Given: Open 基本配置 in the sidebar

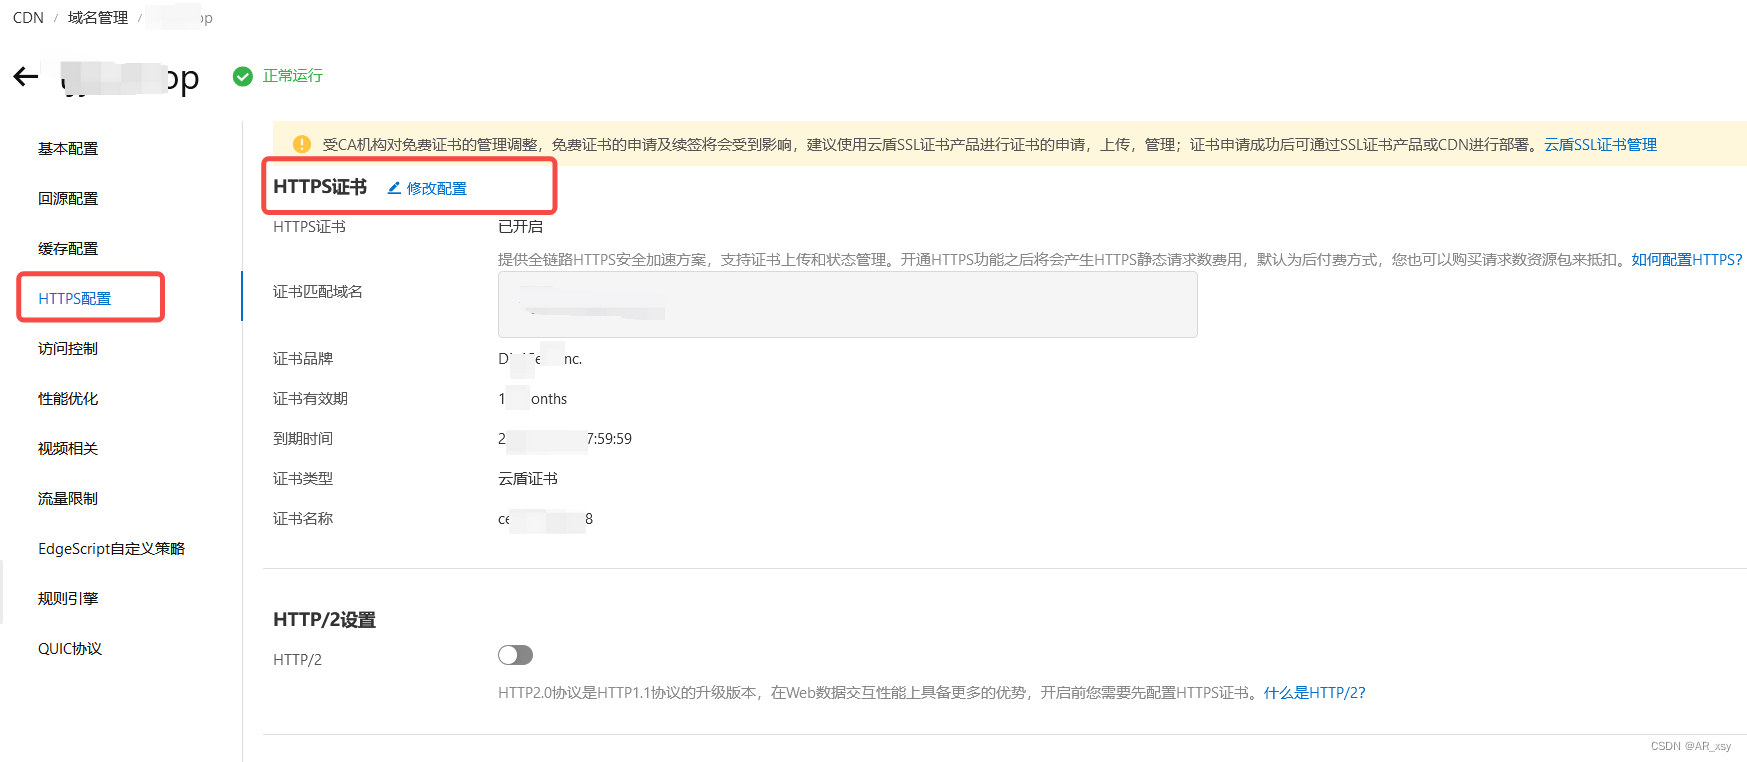Looking at the screenshot, I should tap(68, 148).
